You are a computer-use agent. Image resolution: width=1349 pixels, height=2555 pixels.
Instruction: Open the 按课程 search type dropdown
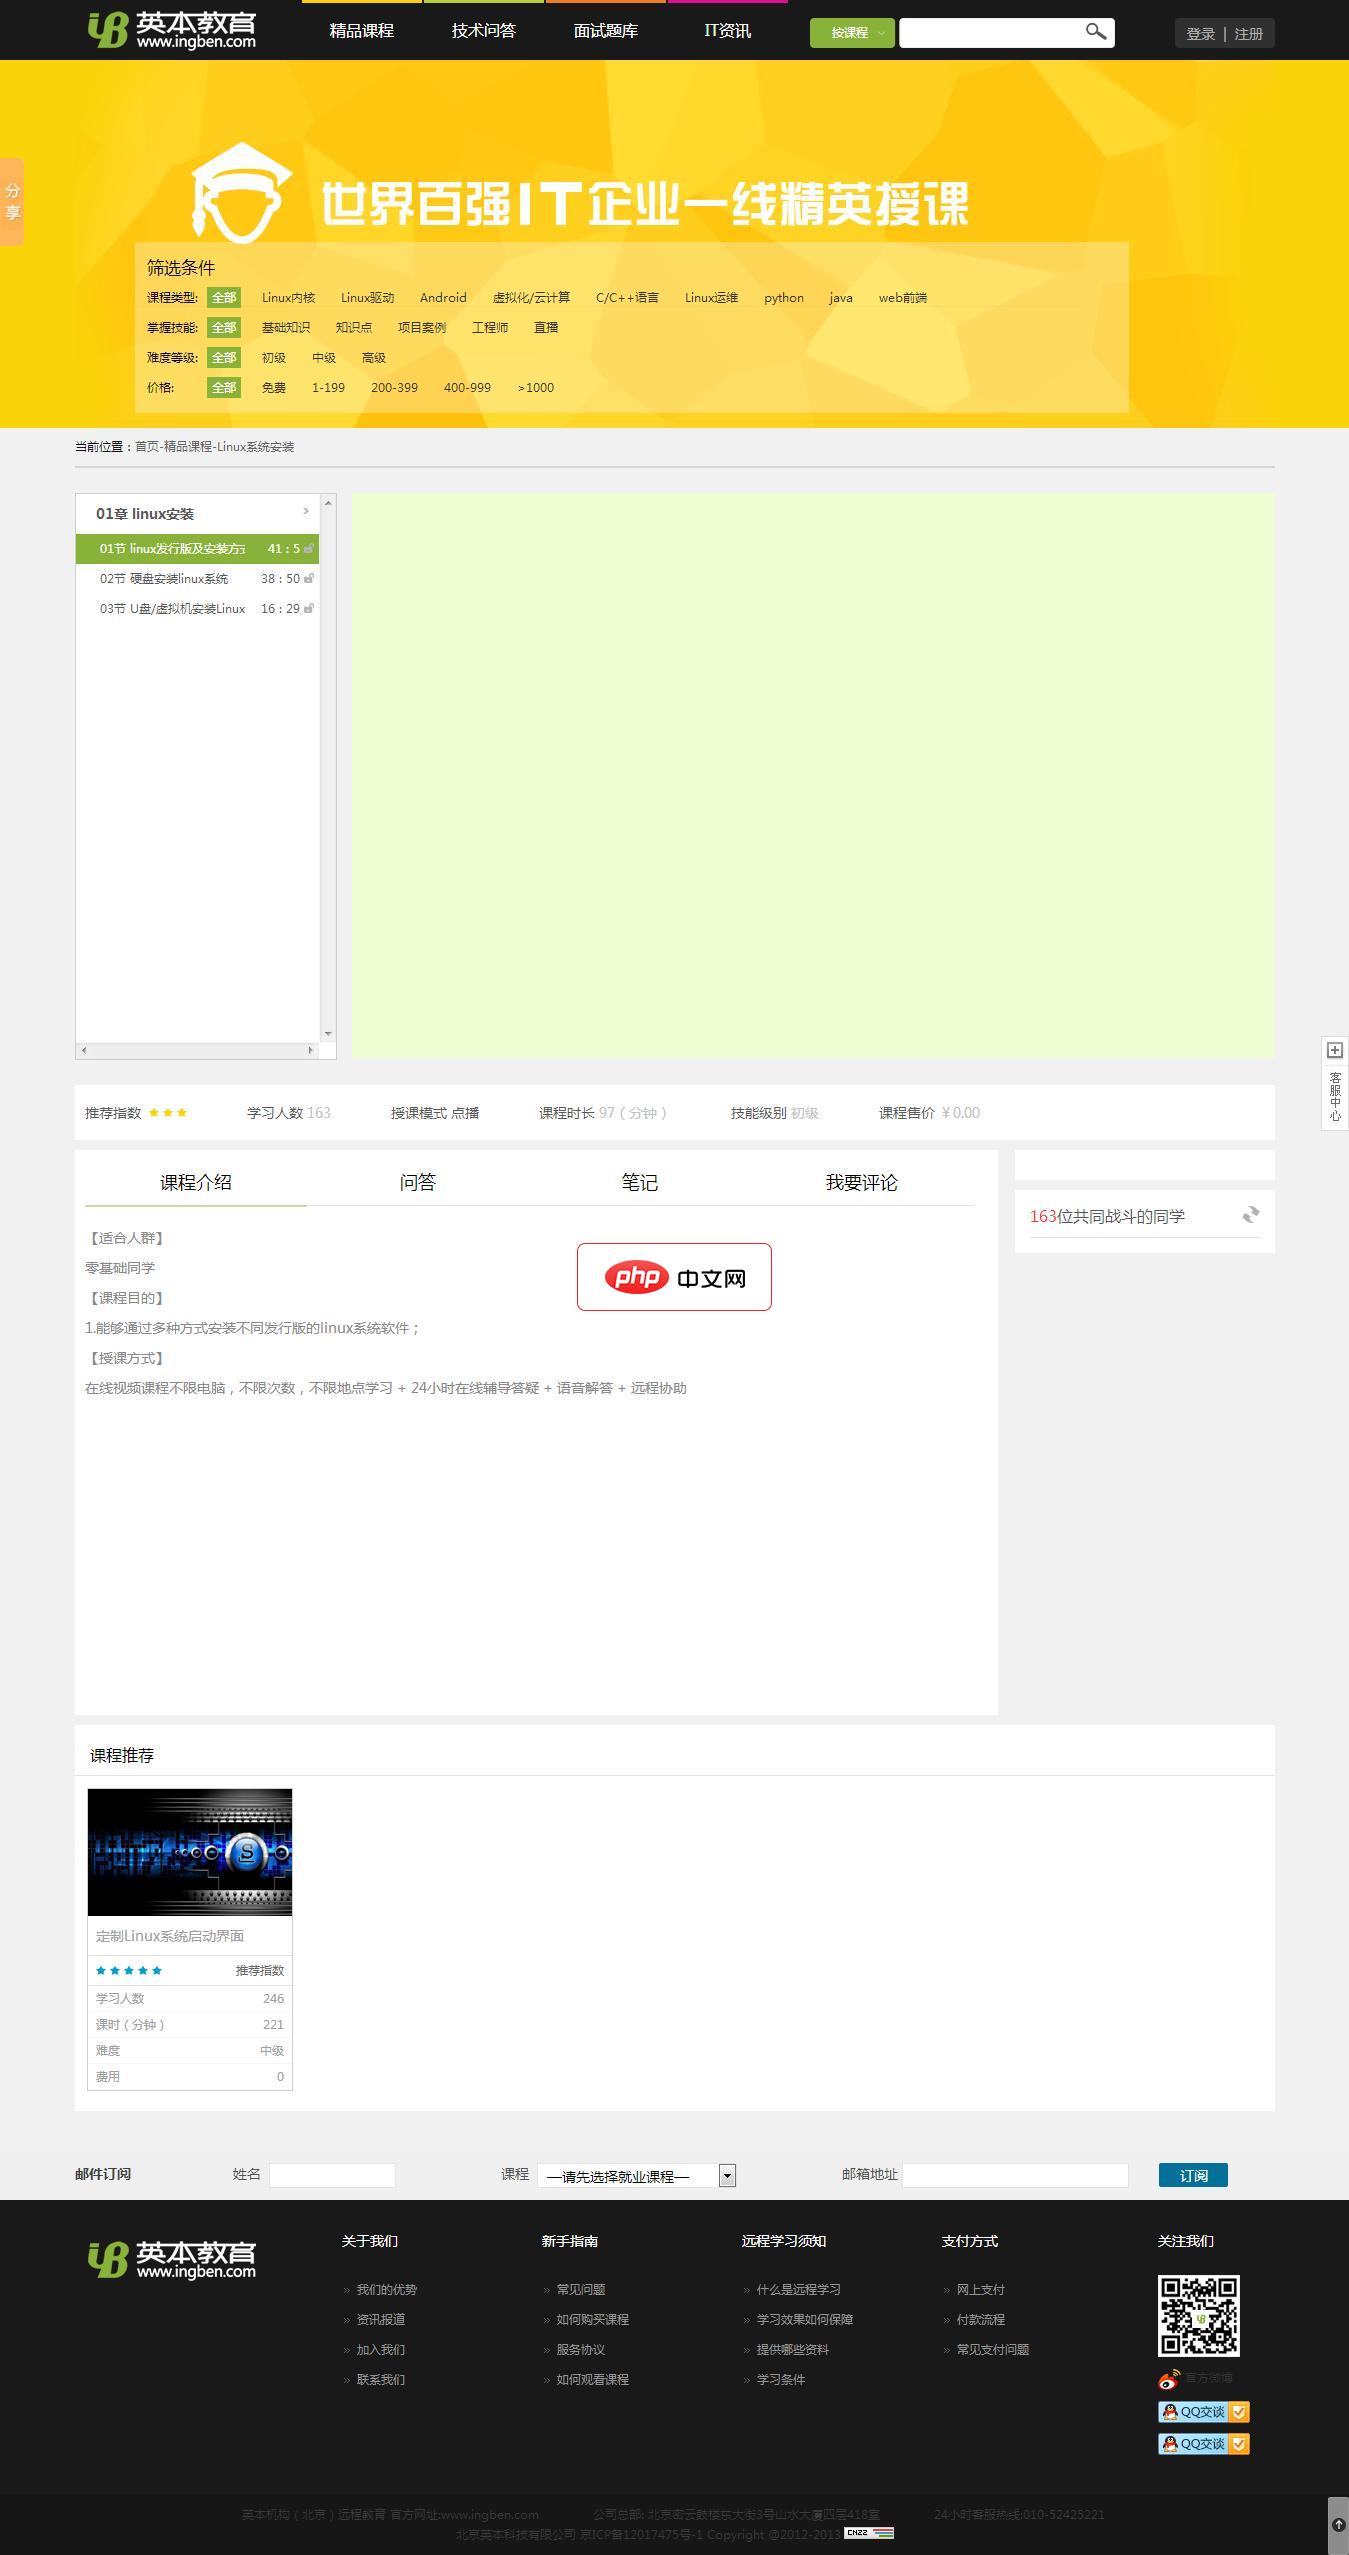coord(851,33)
